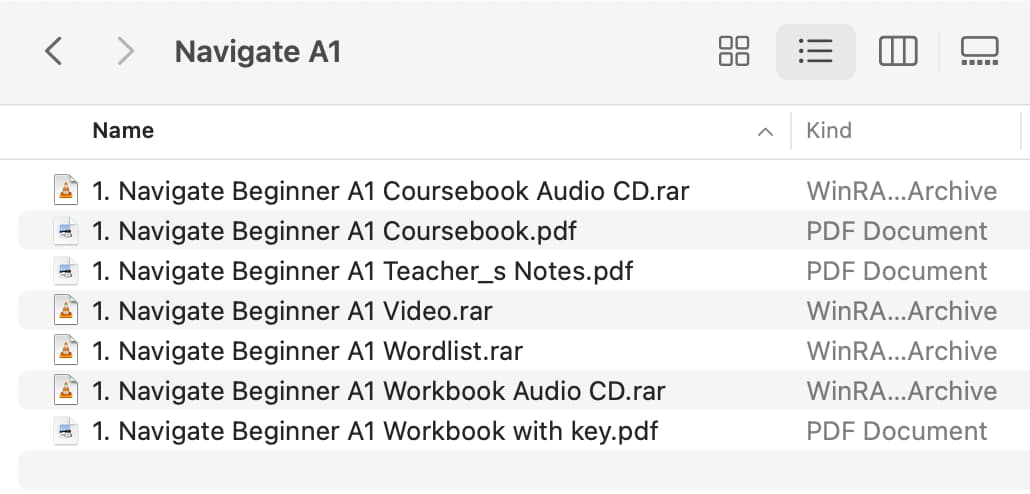Viewport: 1030px width, 494px height.
Task: Switch to icon grid view
Action: 734,51
